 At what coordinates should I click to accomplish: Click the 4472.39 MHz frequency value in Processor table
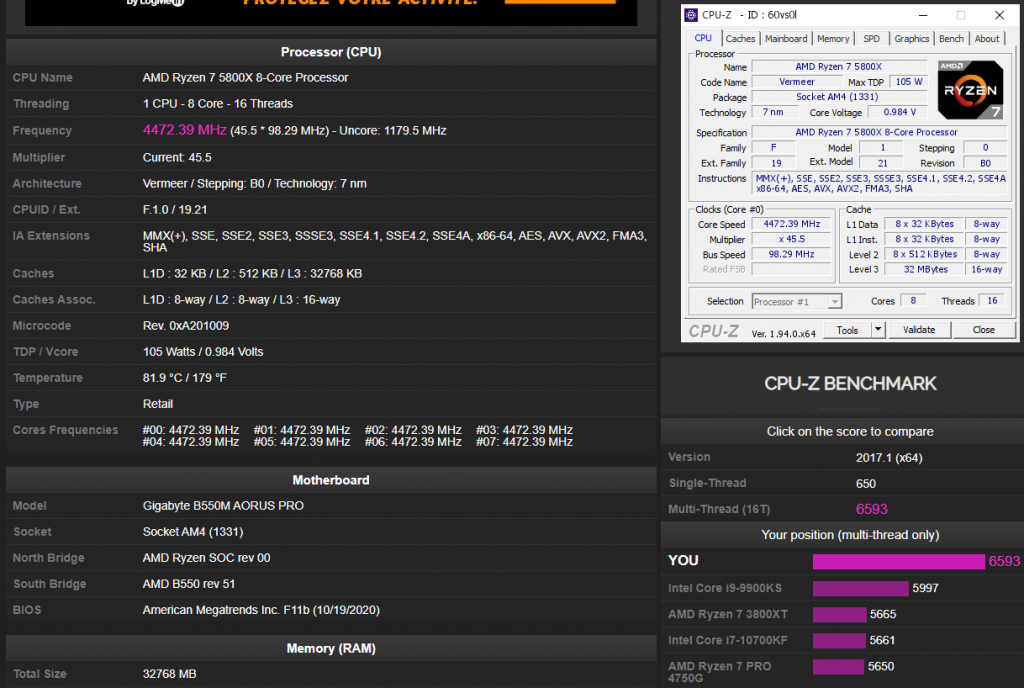coord(185,130)
